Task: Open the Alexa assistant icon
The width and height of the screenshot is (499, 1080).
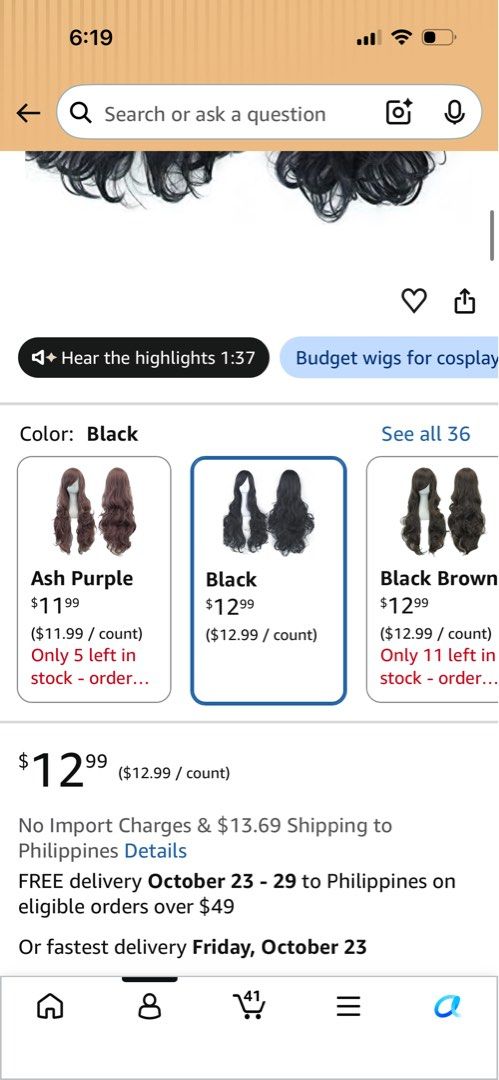Action: coord(448,1008)
